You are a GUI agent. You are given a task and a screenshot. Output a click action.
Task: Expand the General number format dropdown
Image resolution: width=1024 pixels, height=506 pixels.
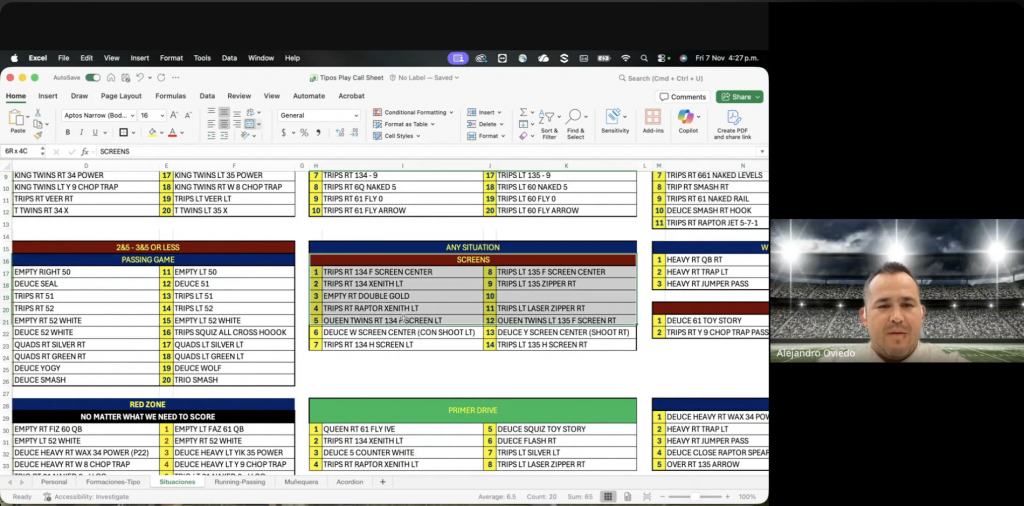click(x=319, y=115)
